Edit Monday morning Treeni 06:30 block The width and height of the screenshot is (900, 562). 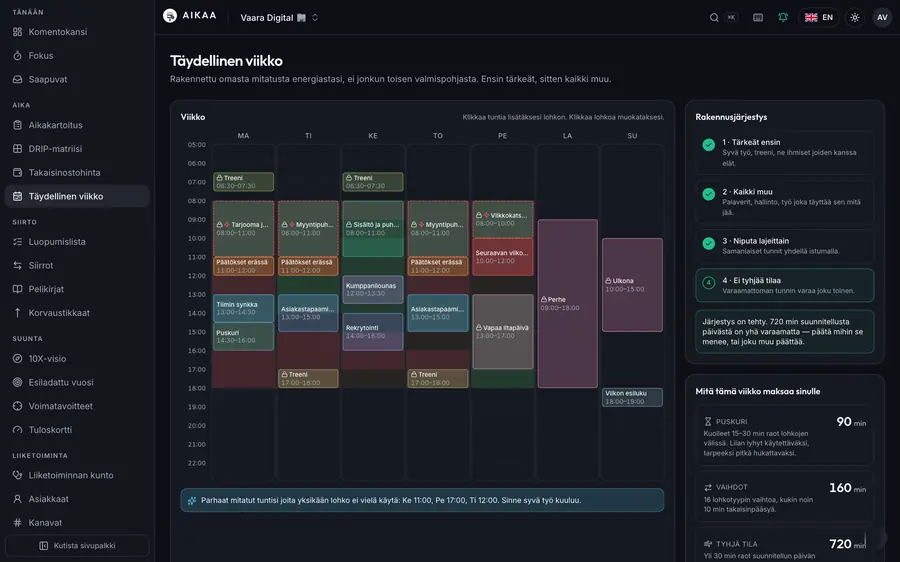point(243,182)
